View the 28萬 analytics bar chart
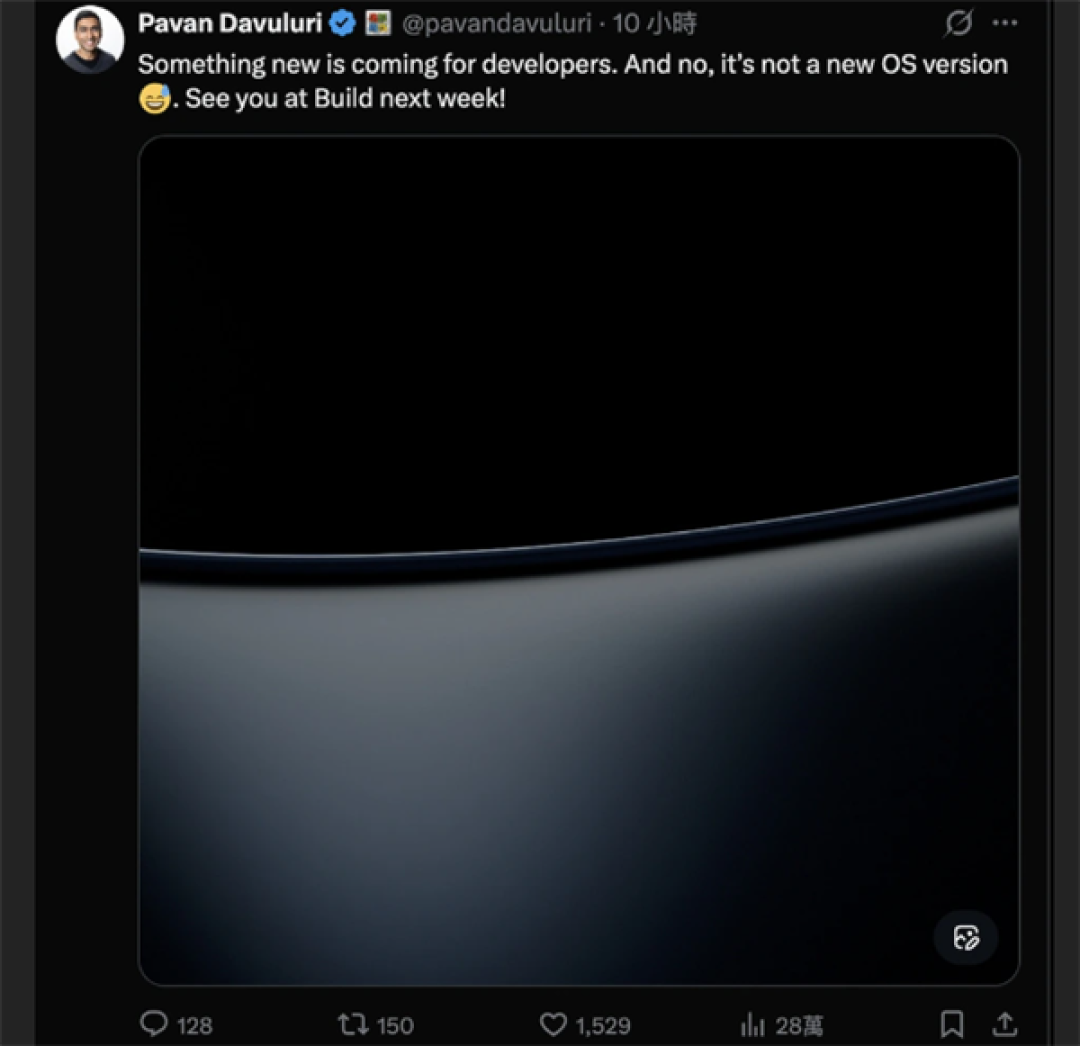Image resolution: width=1080 pixels, height=1046 pixels. (782, 1025)
